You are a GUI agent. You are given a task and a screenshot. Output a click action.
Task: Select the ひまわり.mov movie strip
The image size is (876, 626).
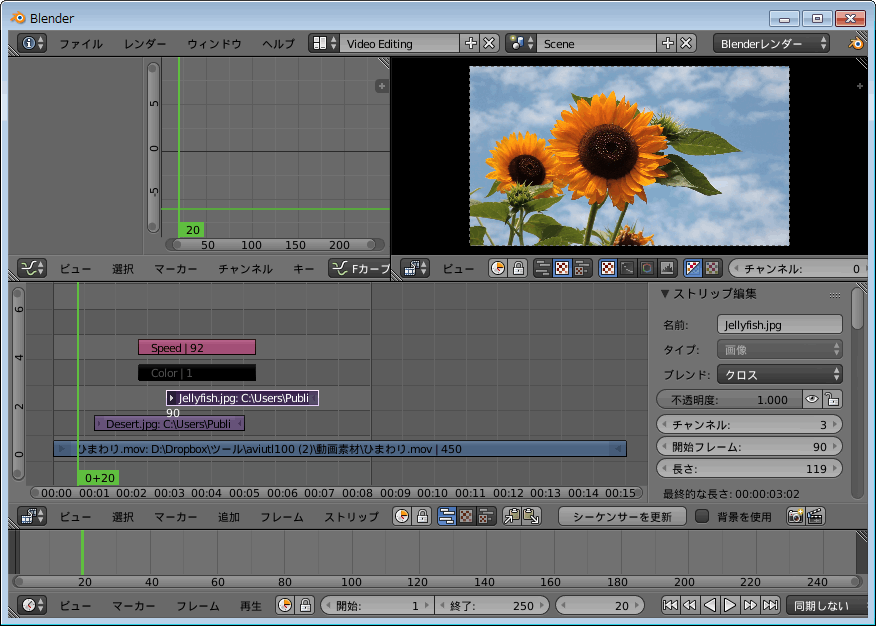point(340,448)
